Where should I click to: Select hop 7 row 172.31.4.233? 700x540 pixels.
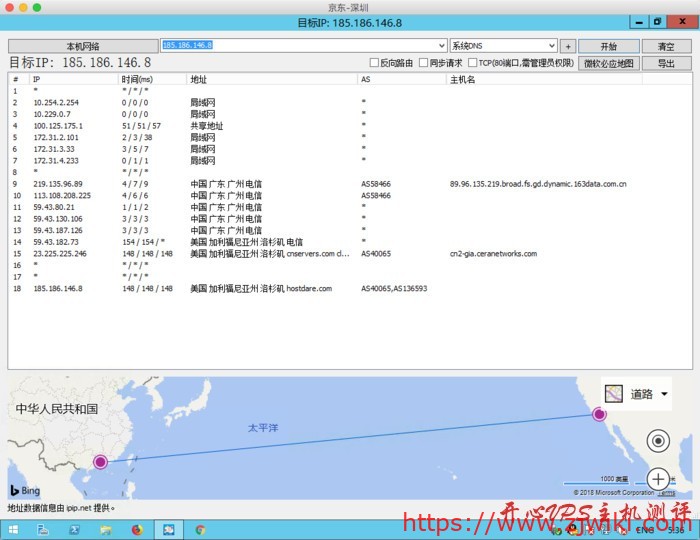[350, 161]
